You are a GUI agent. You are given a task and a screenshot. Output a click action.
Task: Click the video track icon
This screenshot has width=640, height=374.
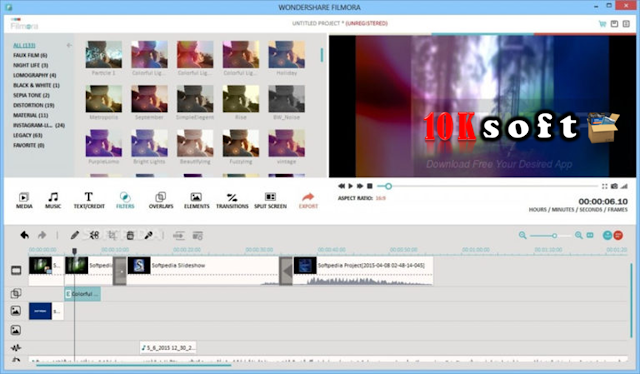16,270
